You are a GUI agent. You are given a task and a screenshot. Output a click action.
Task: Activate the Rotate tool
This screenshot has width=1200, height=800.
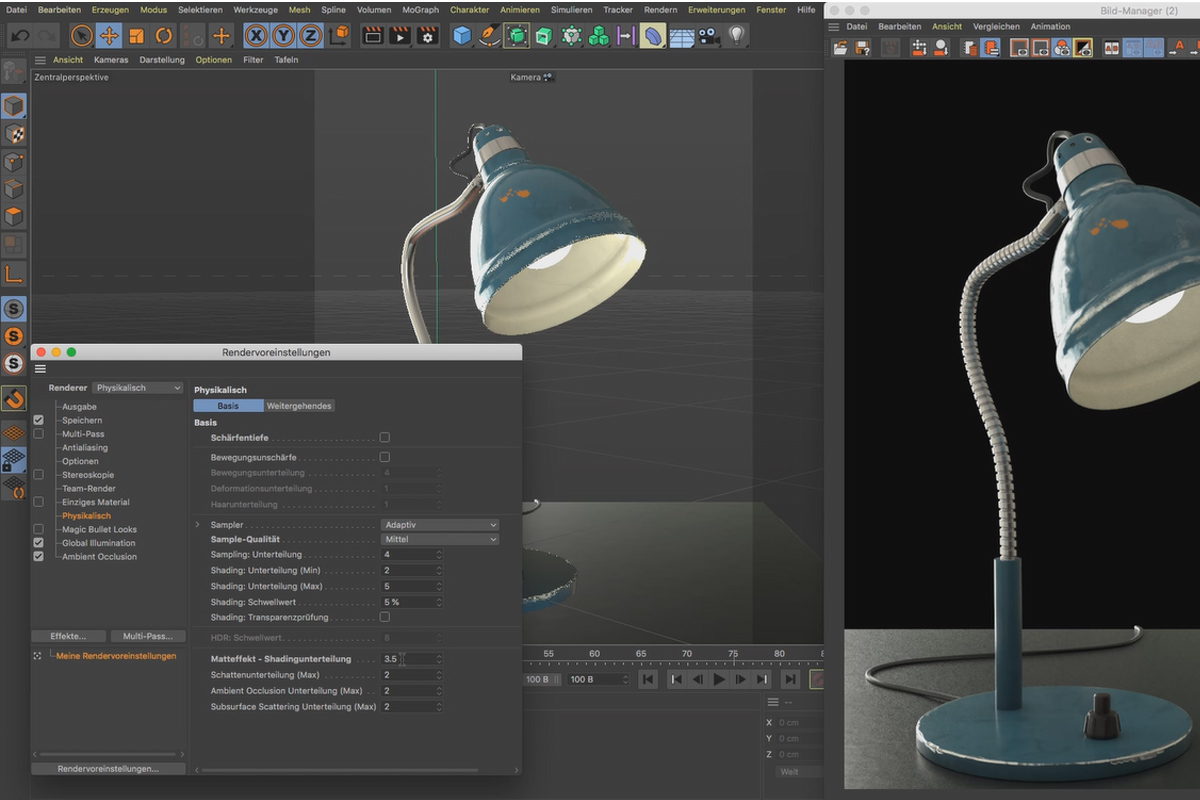(164, 36)
